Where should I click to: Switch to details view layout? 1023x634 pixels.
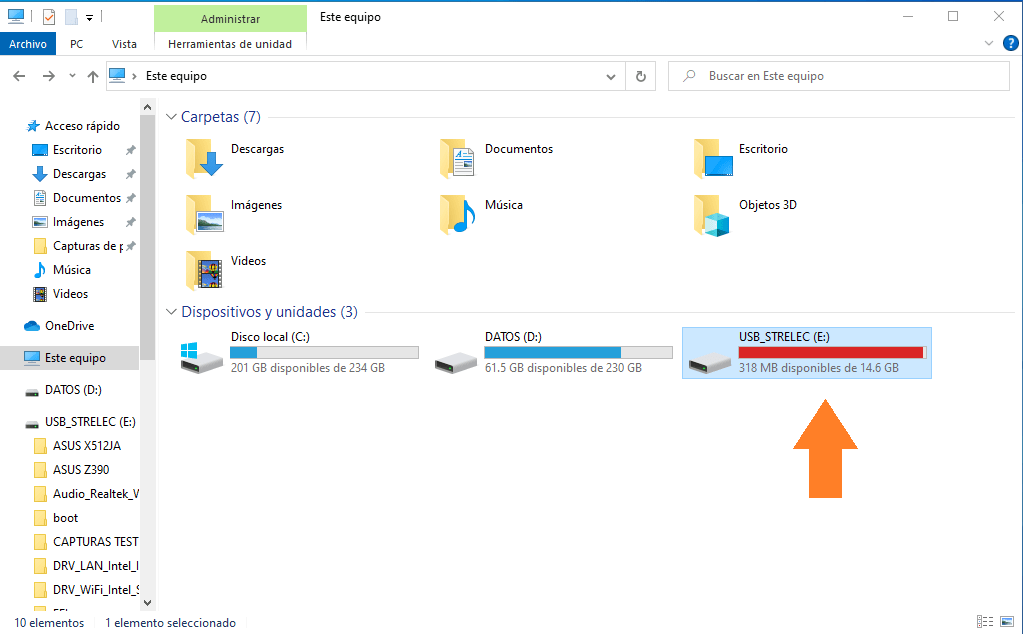985,622
